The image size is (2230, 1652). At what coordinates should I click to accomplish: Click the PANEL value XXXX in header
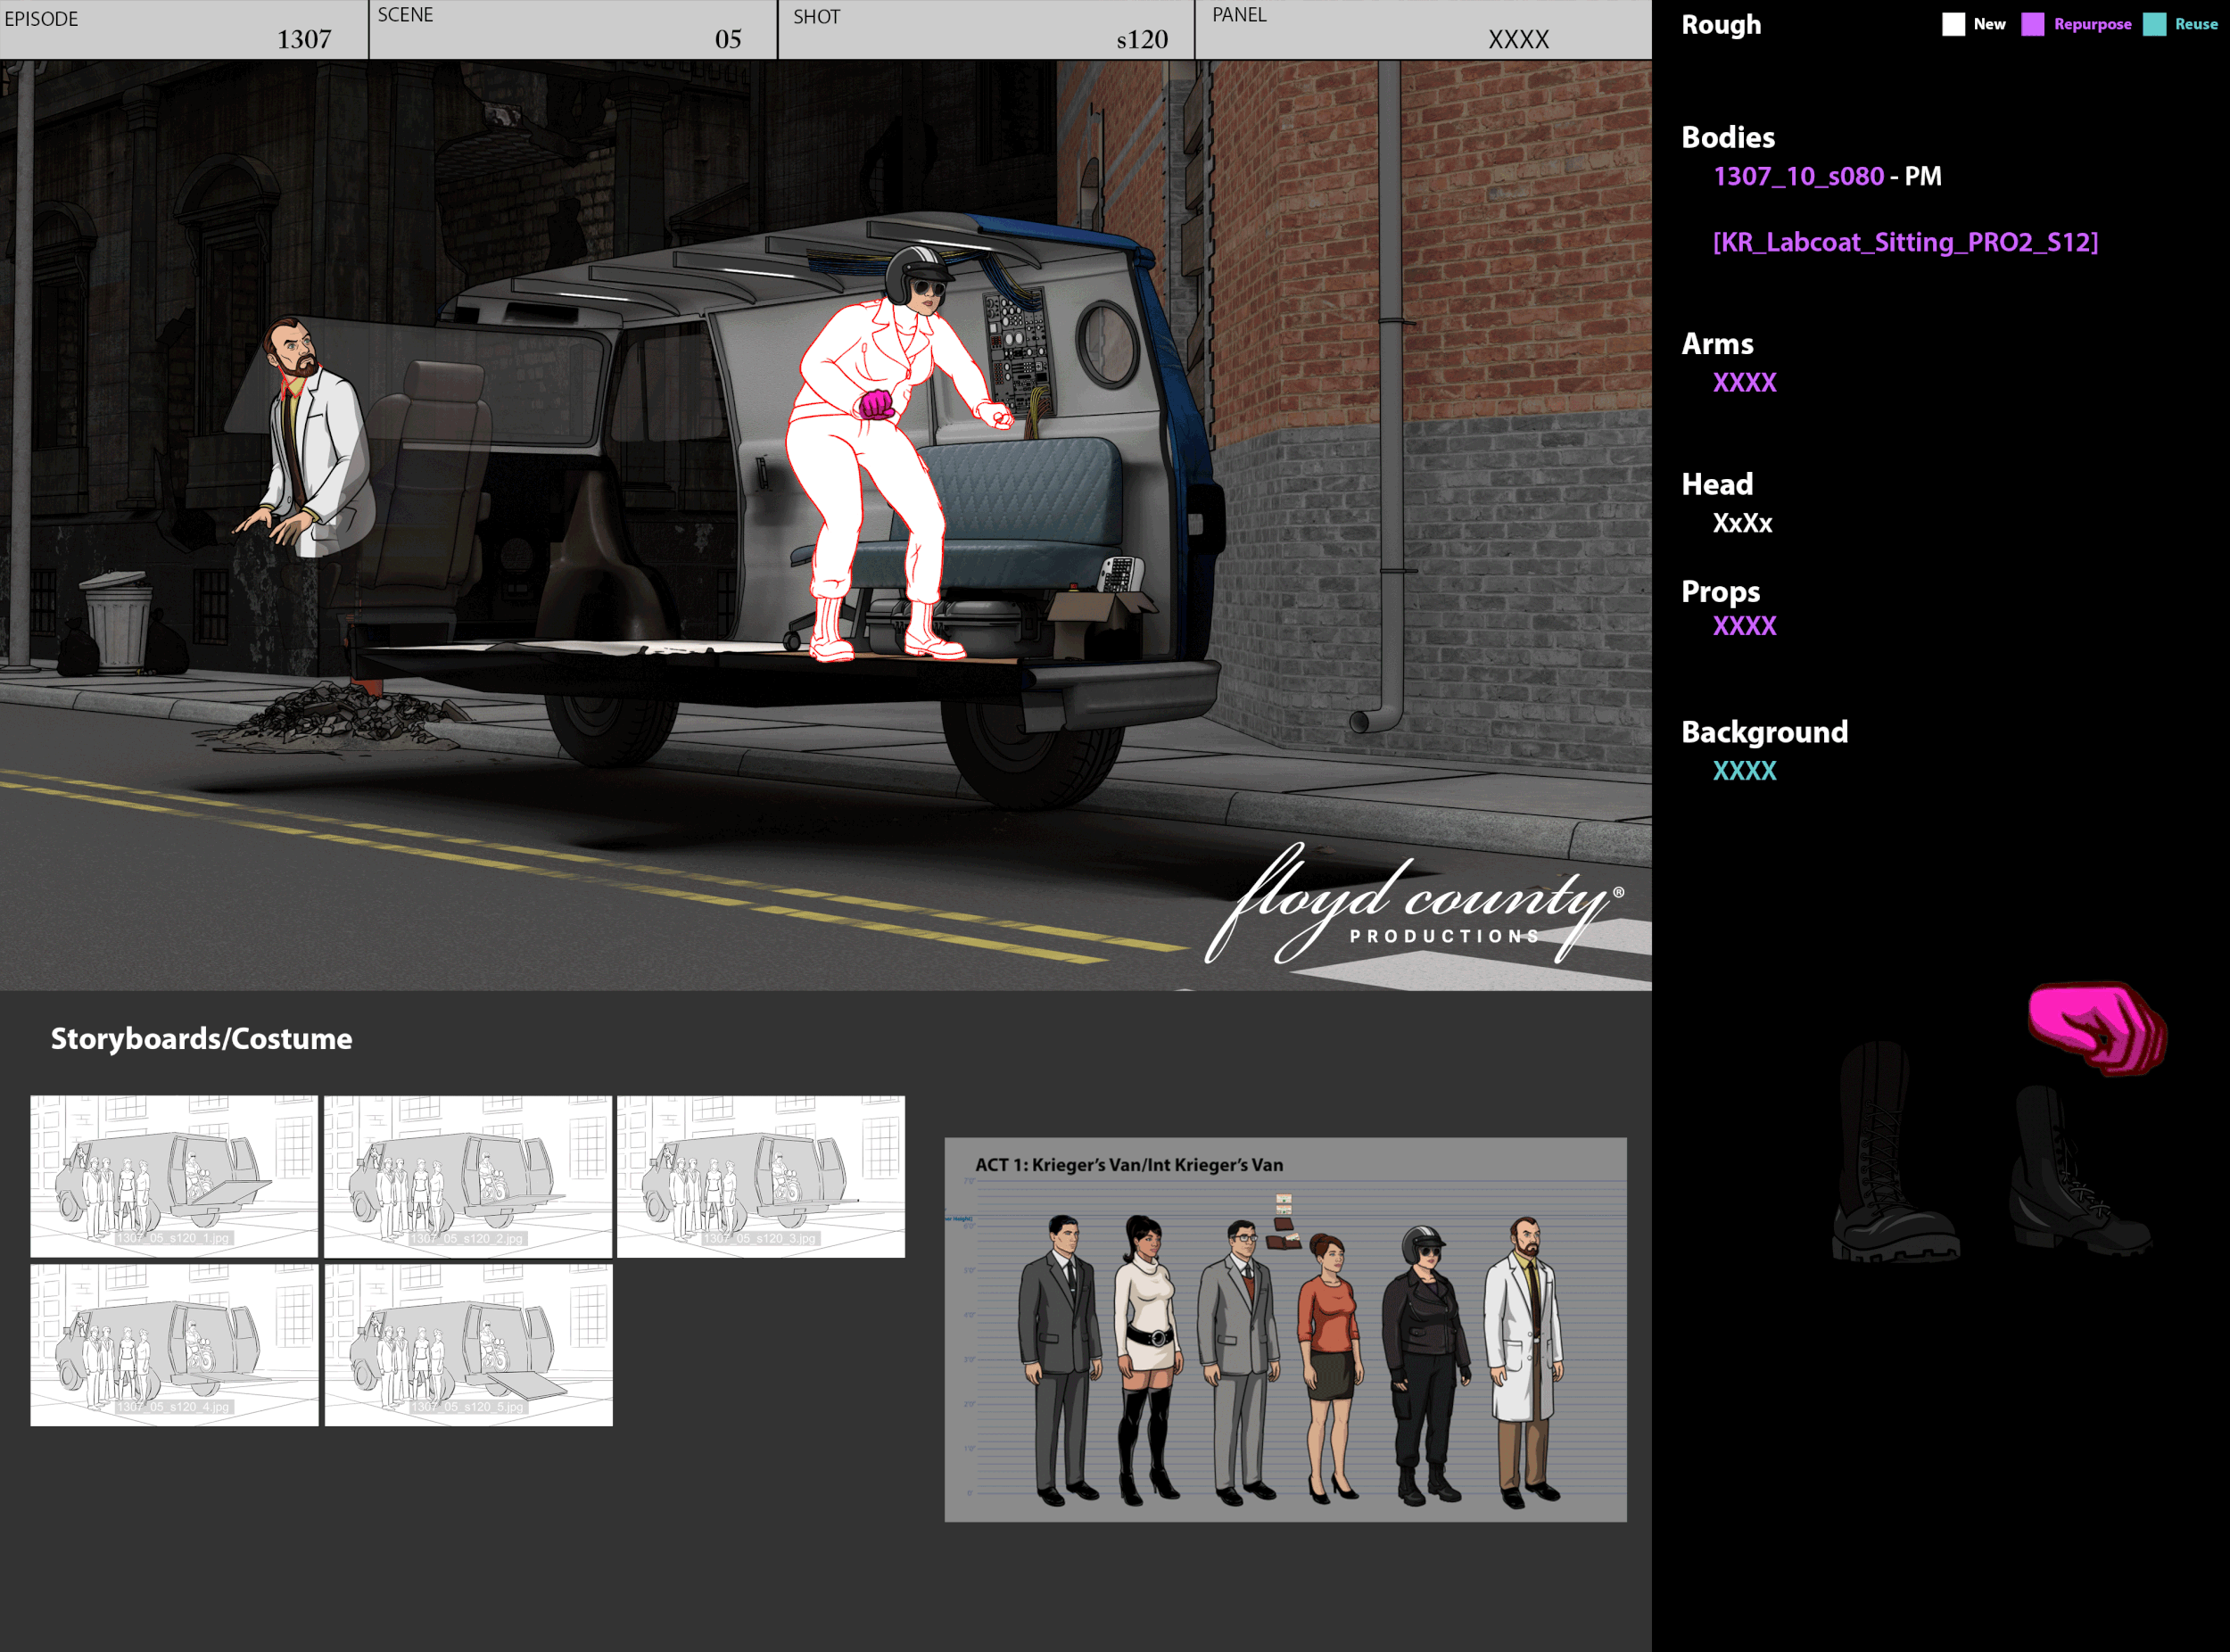[1518, 39]
